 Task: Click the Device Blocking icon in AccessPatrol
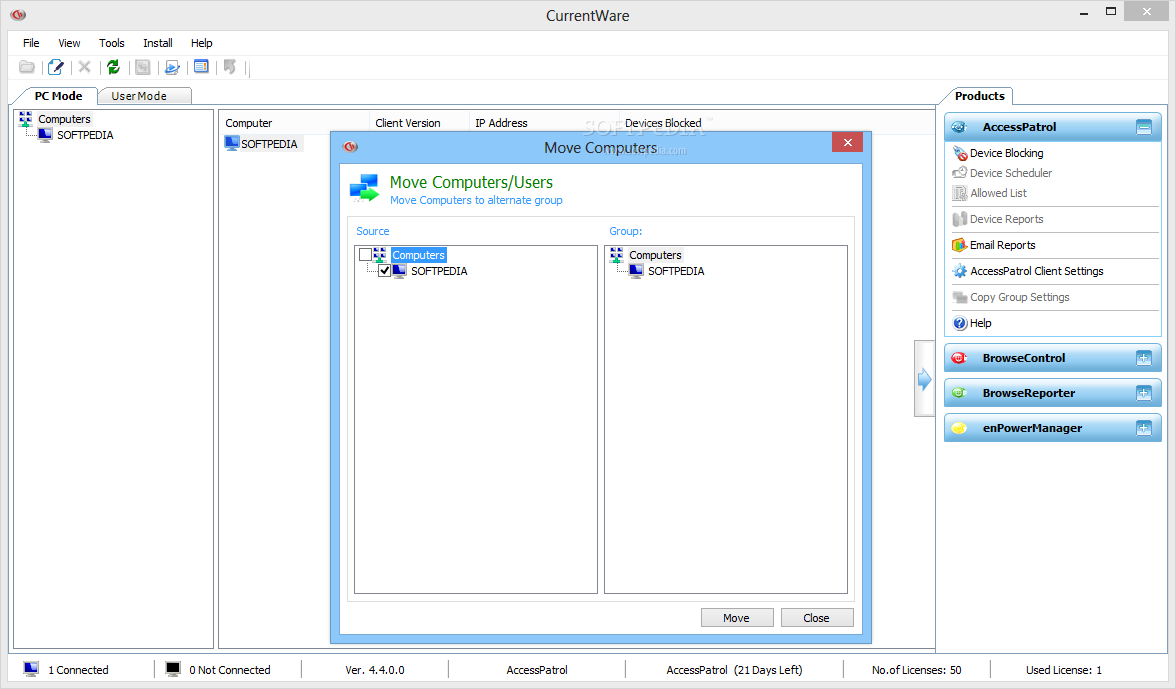(959, 153)
